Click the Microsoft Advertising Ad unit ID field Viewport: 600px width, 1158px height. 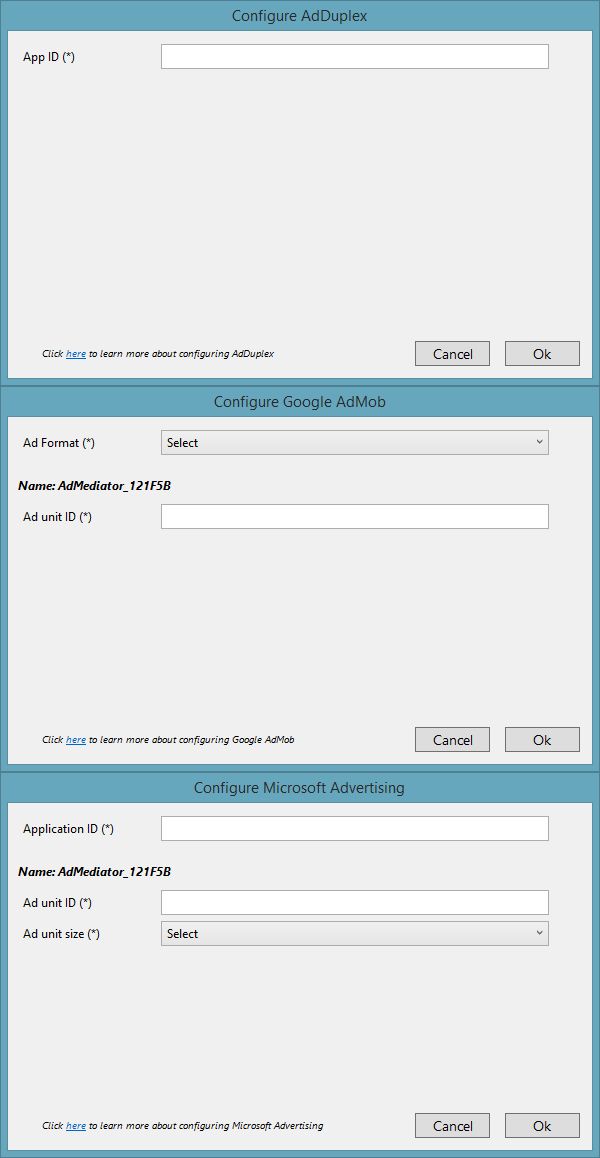[x=355, y=902]
